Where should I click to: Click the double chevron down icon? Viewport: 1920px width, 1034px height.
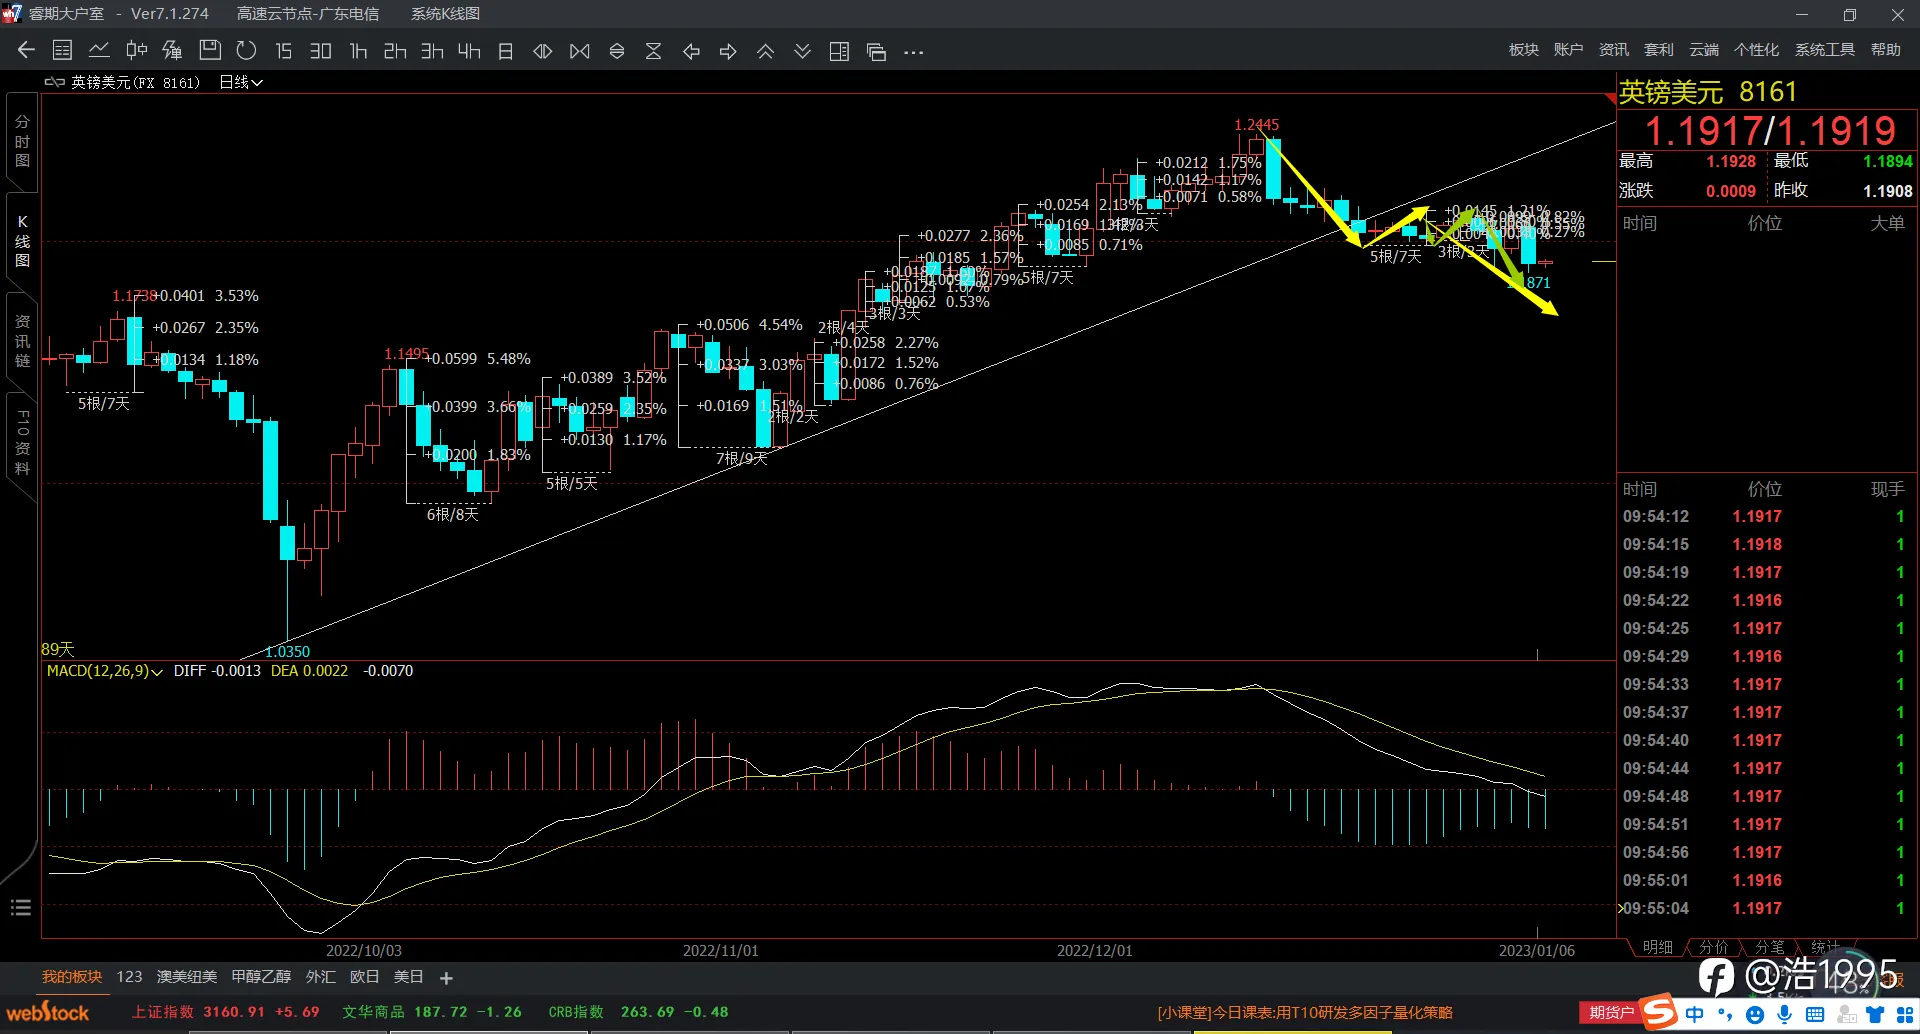pos(802,51)
